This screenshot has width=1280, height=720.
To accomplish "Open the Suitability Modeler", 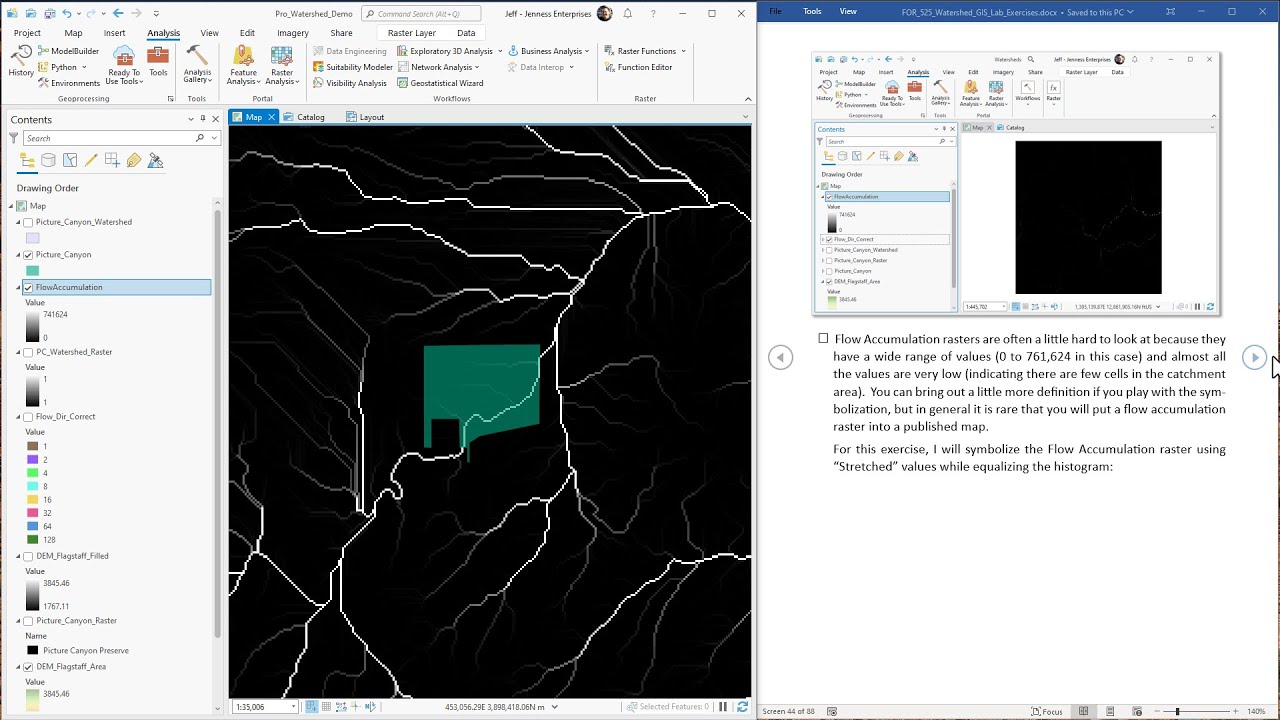I will point(352,67).
